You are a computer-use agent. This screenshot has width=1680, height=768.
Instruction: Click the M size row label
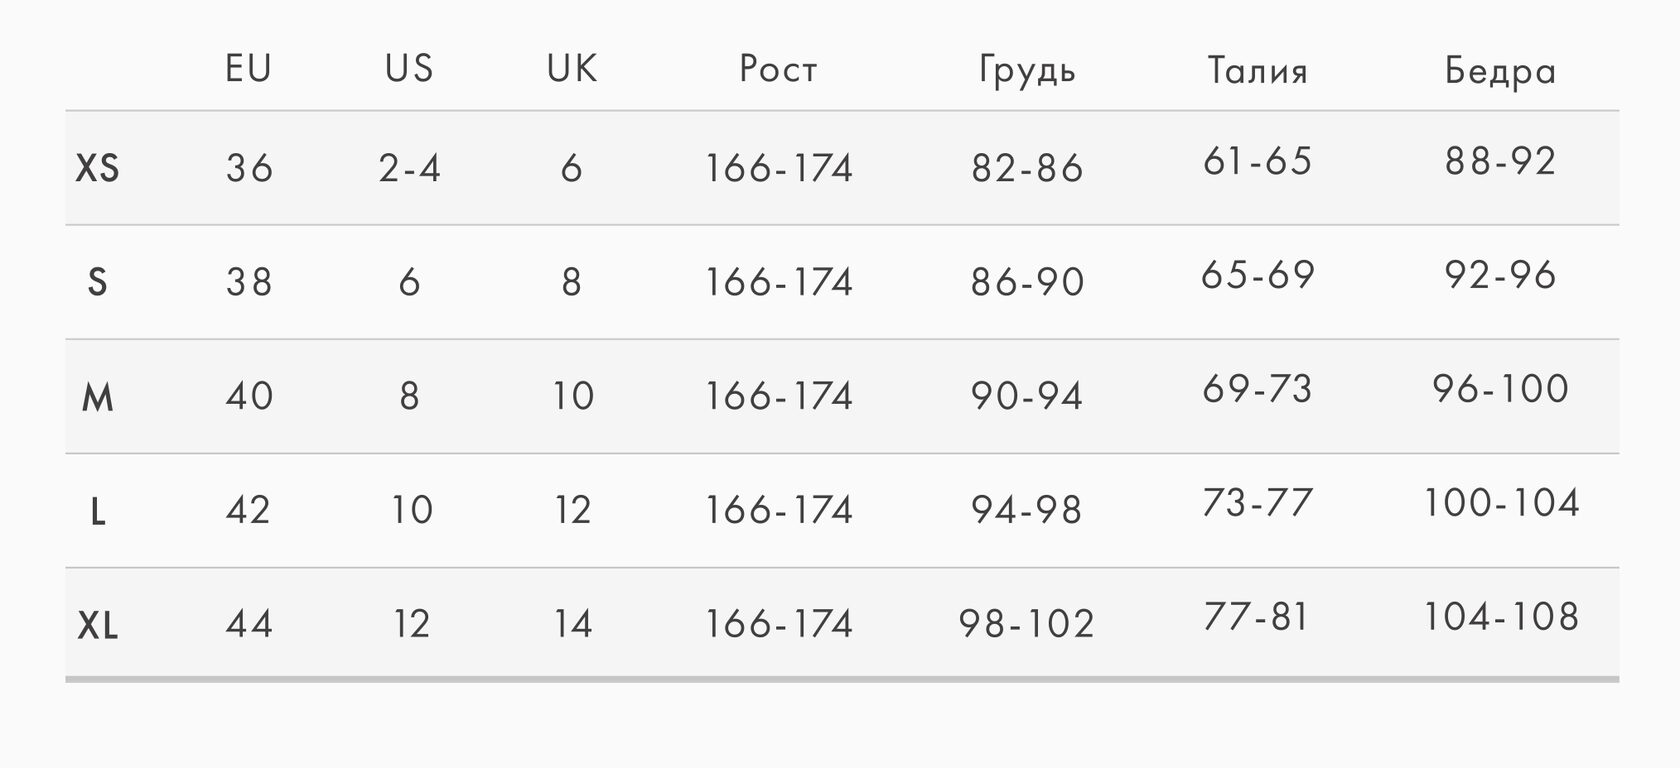(x=97, y=397)
